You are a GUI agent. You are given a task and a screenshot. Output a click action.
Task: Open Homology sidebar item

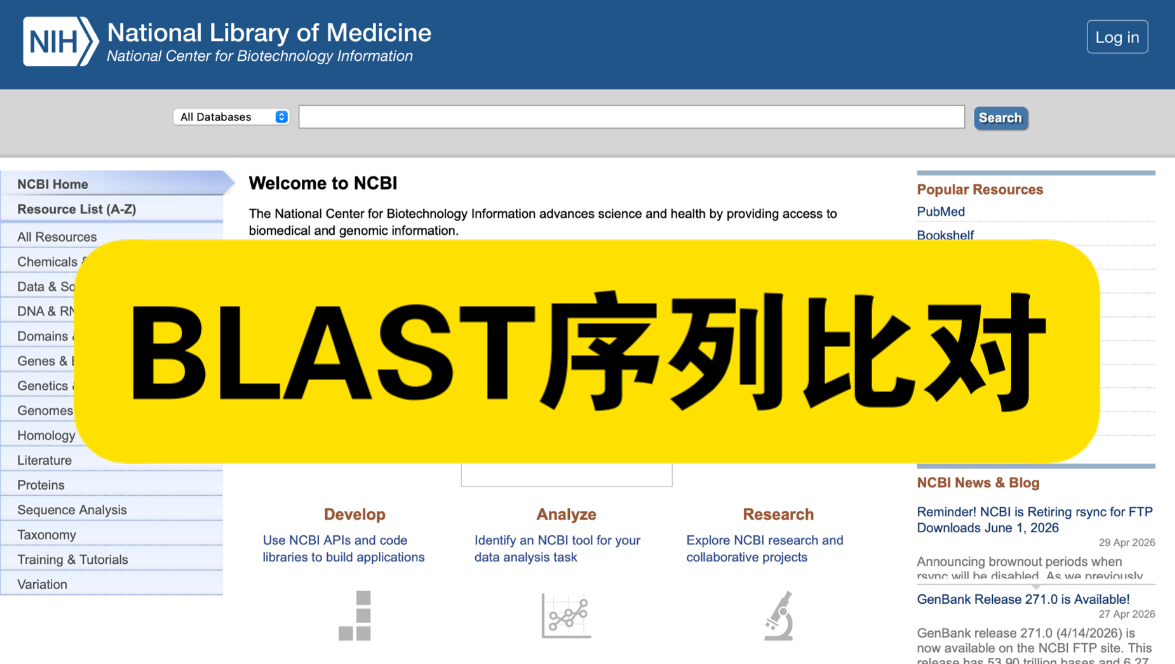click(46, 435)
